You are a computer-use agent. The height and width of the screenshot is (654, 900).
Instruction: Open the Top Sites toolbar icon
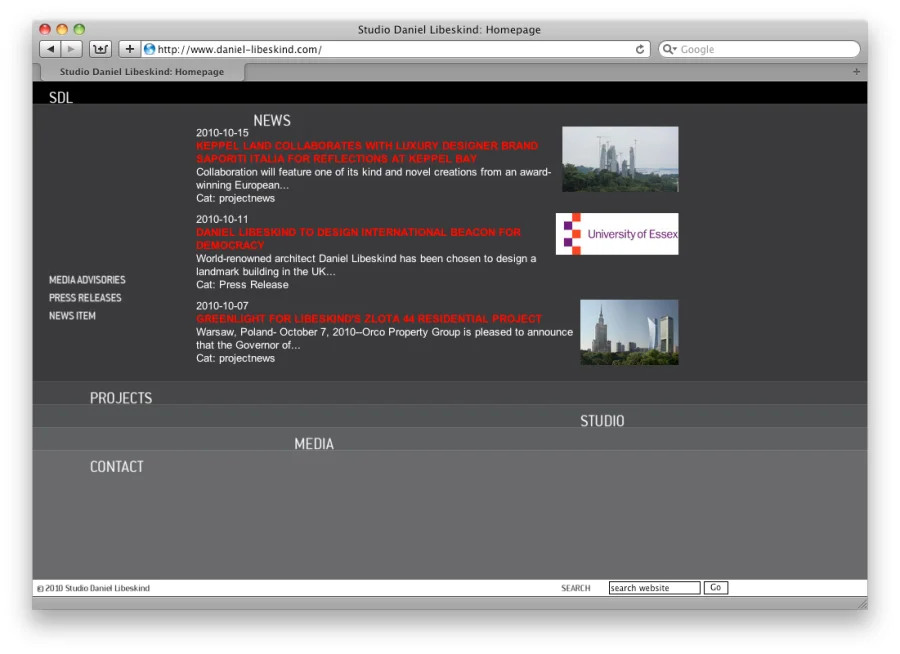click(100, 49)
